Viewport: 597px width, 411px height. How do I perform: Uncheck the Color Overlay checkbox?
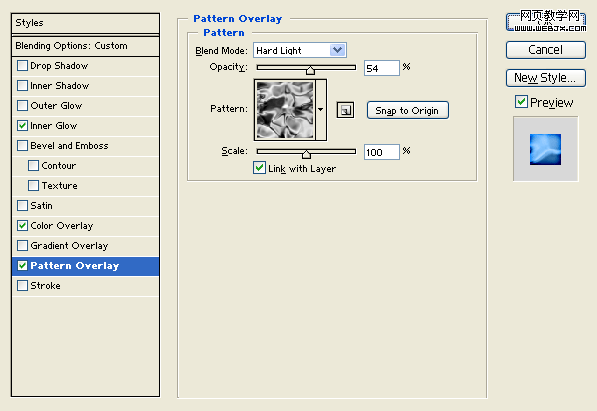[22, 225]
